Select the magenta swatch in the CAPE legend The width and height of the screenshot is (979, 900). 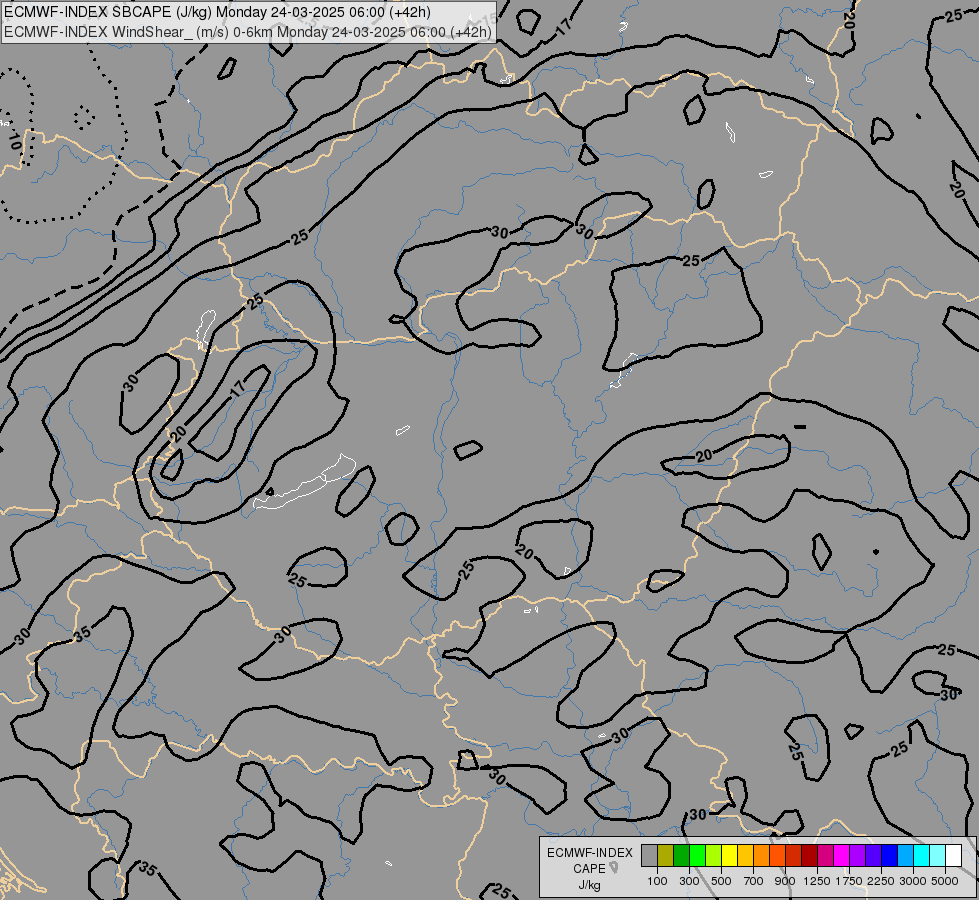842,855
